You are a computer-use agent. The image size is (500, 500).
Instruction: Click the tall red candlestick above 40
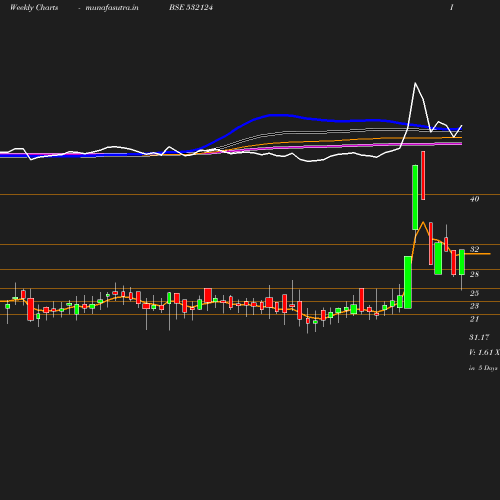(423, 175)
